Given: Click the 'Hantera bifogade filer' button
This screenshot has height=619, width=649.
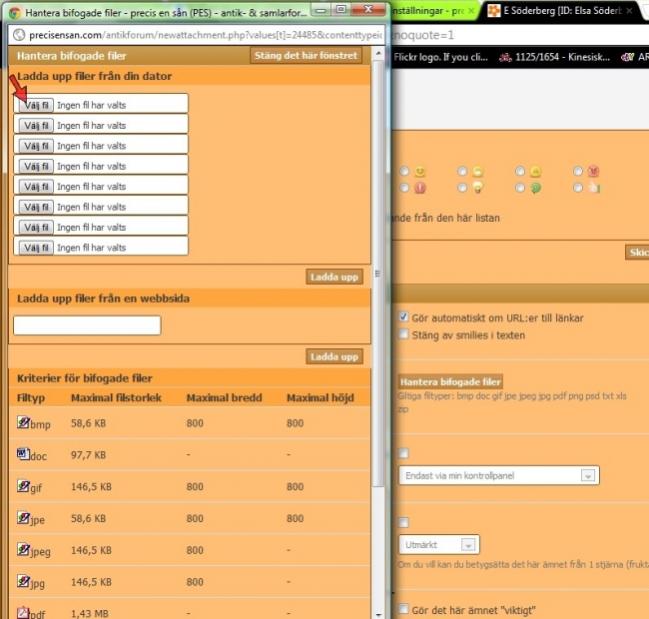Looking at the screenshot, I should point(450,381).
